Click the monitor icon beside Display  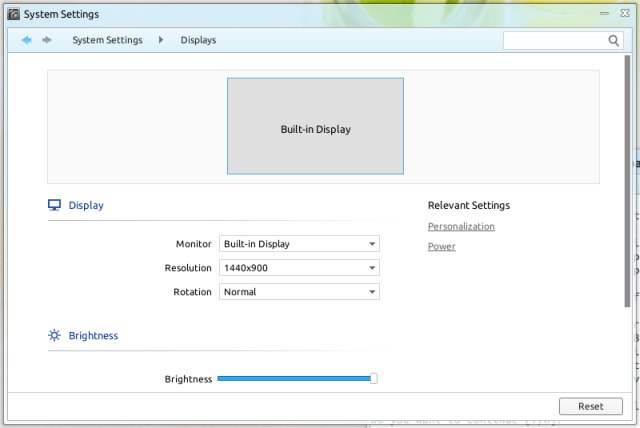tap(54, 205)
